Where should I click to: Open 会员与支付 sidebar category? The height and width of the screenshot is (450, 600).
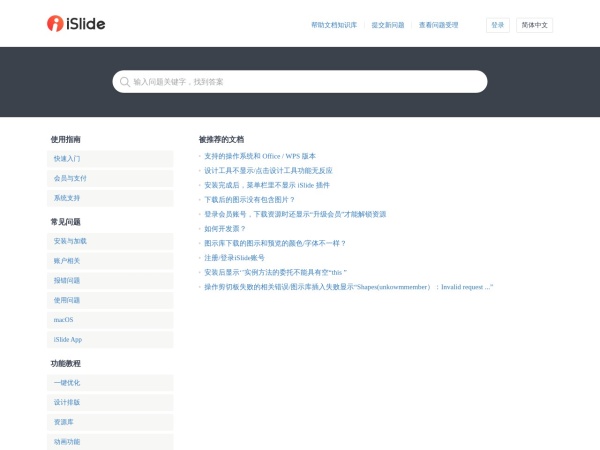(x=110, y=178)
